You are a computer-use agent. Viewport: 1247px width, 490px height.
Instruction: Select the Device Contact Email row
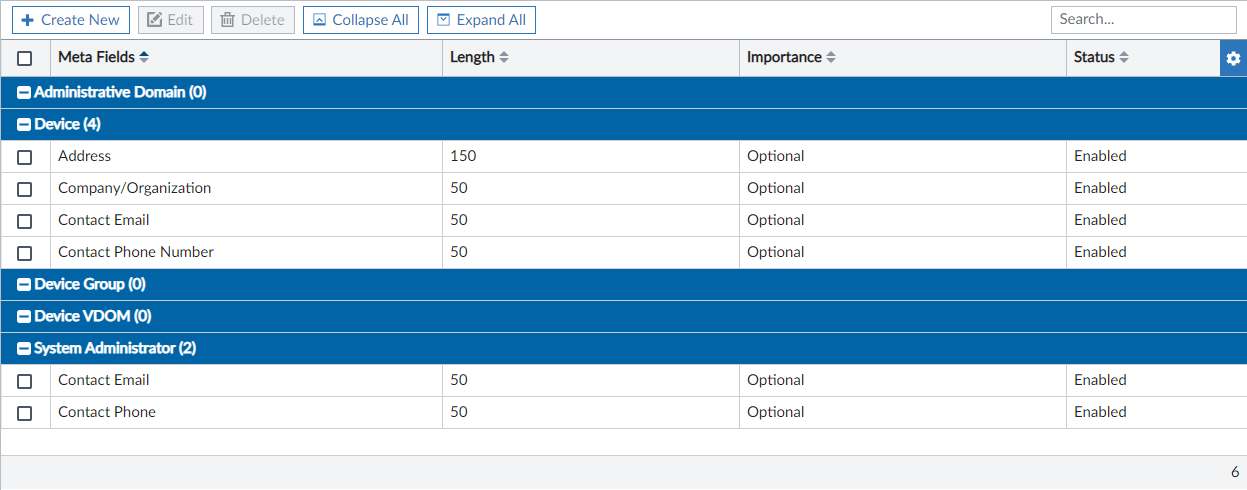[x=25, y=221]
